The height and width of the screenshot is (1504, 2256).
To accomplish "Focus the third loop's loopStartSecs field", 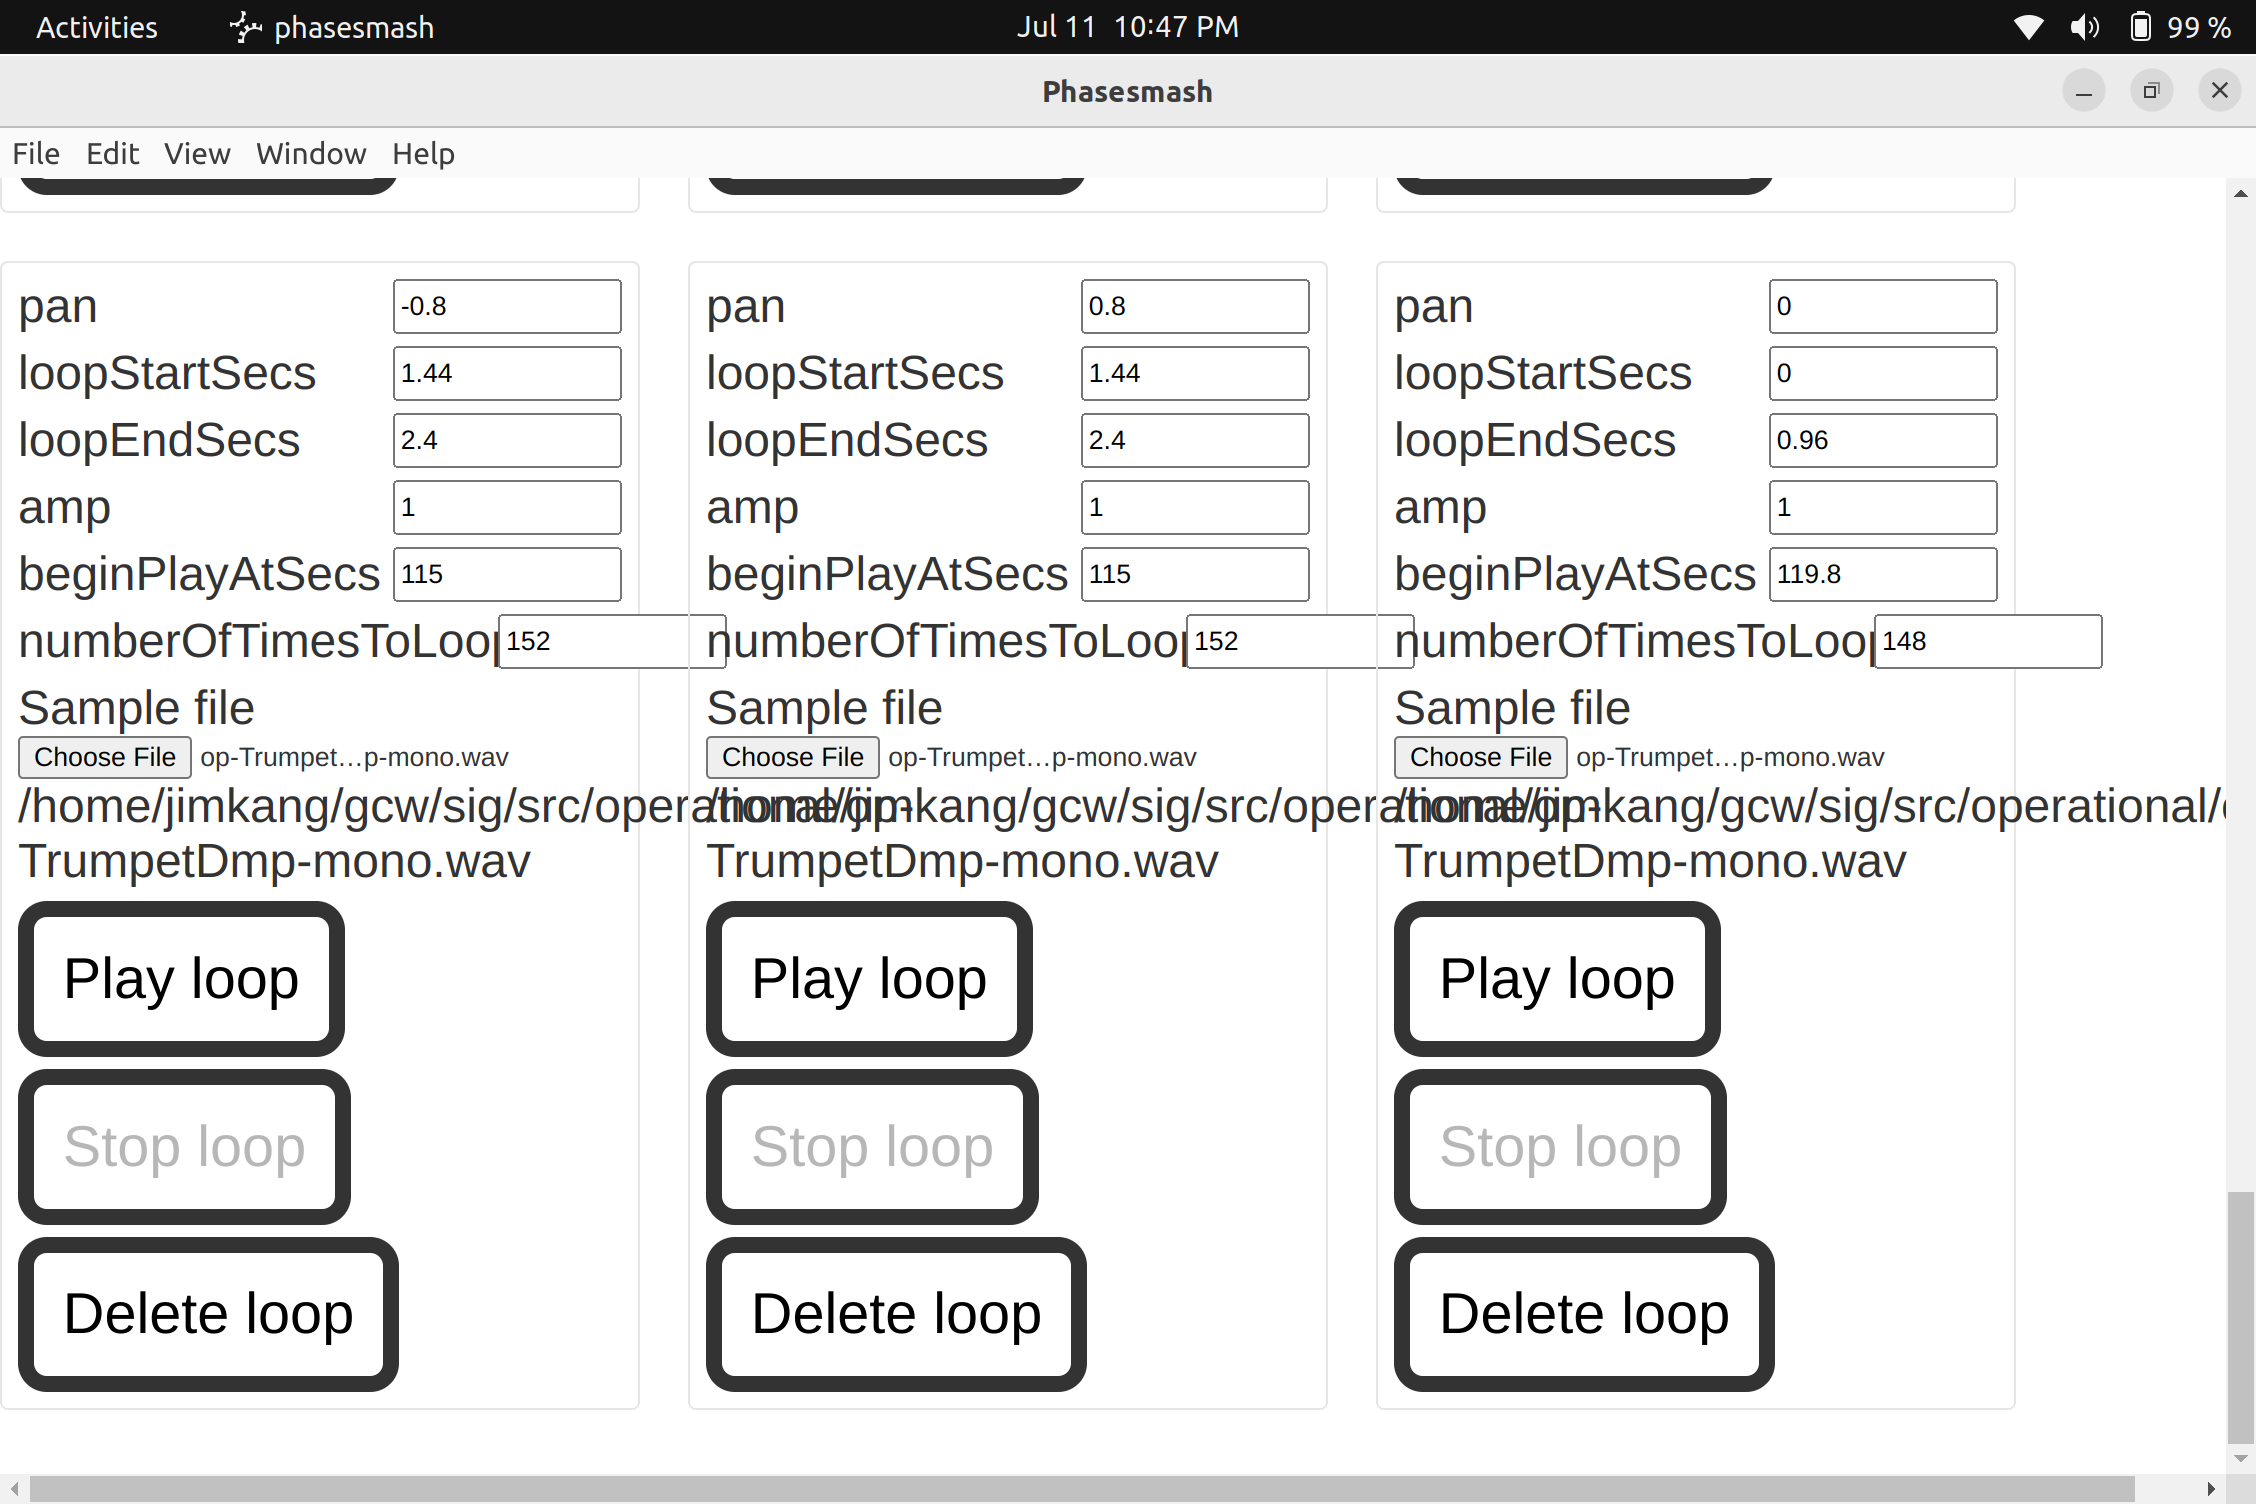I will click(1883, 373).
